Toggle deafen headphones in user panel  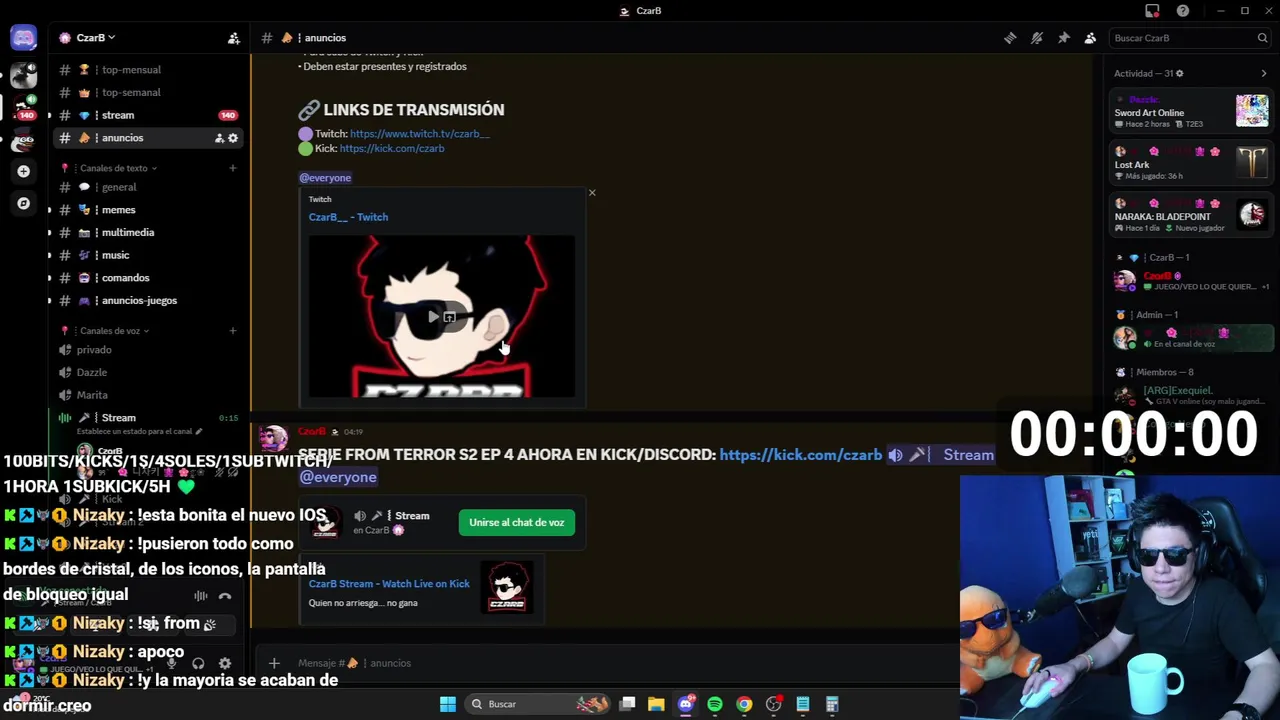coord(198,663)
